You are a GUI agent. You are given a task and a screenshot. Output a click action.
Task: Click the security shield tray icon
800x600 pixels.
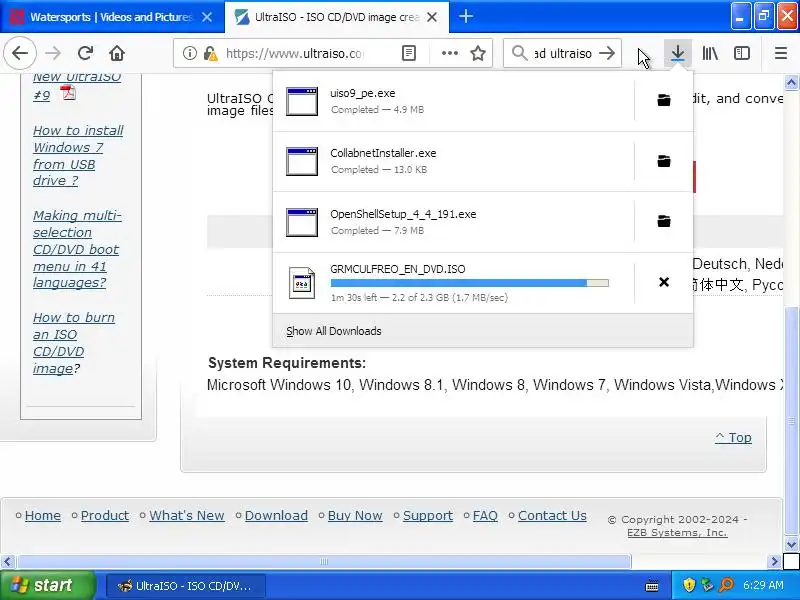[689, 585]
